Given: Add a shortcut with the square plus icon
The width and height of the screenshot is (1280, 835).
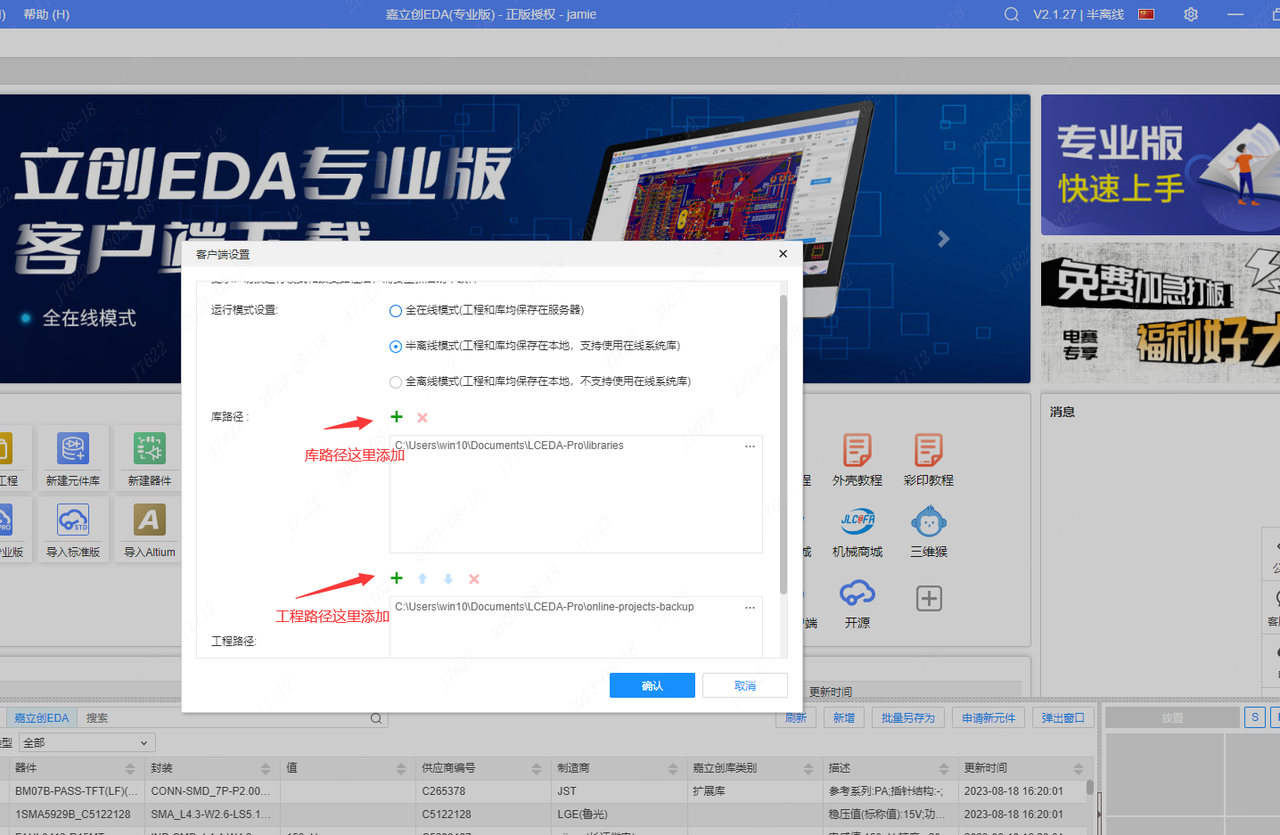Looking at the screenshot, I should [928, 598].
